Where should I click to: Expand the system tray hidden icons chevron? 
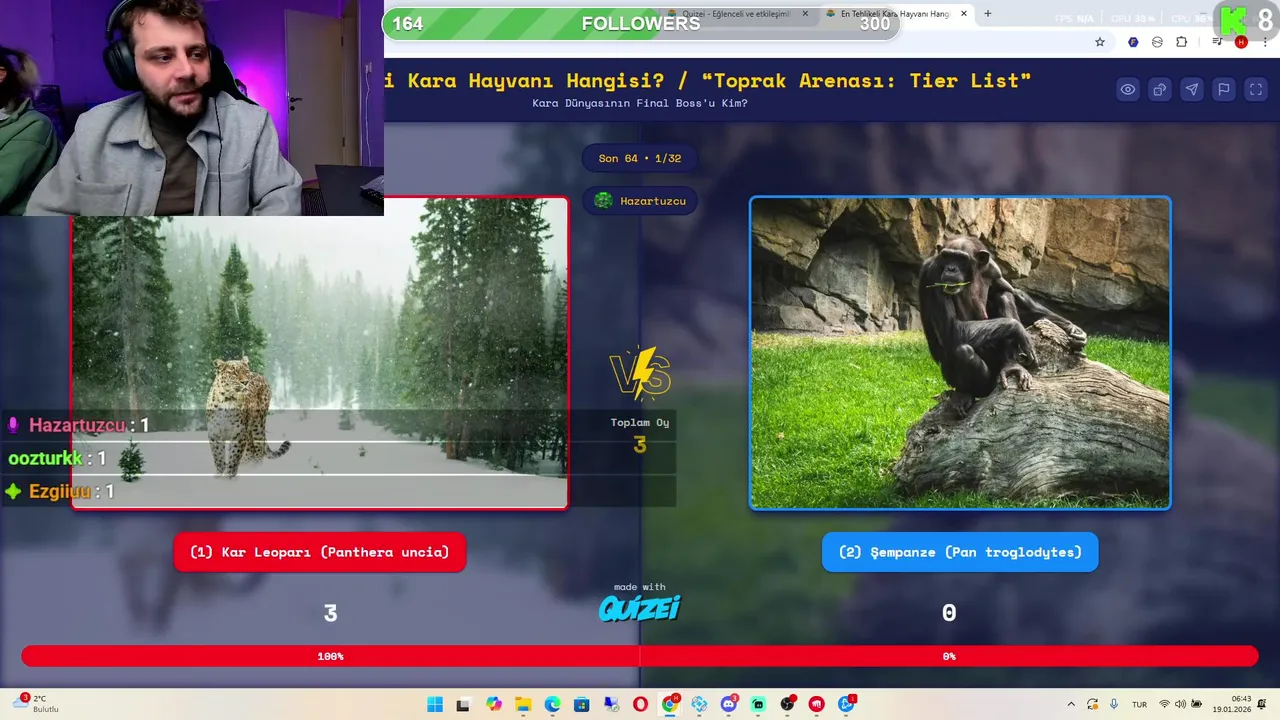tap(1071, 704)
